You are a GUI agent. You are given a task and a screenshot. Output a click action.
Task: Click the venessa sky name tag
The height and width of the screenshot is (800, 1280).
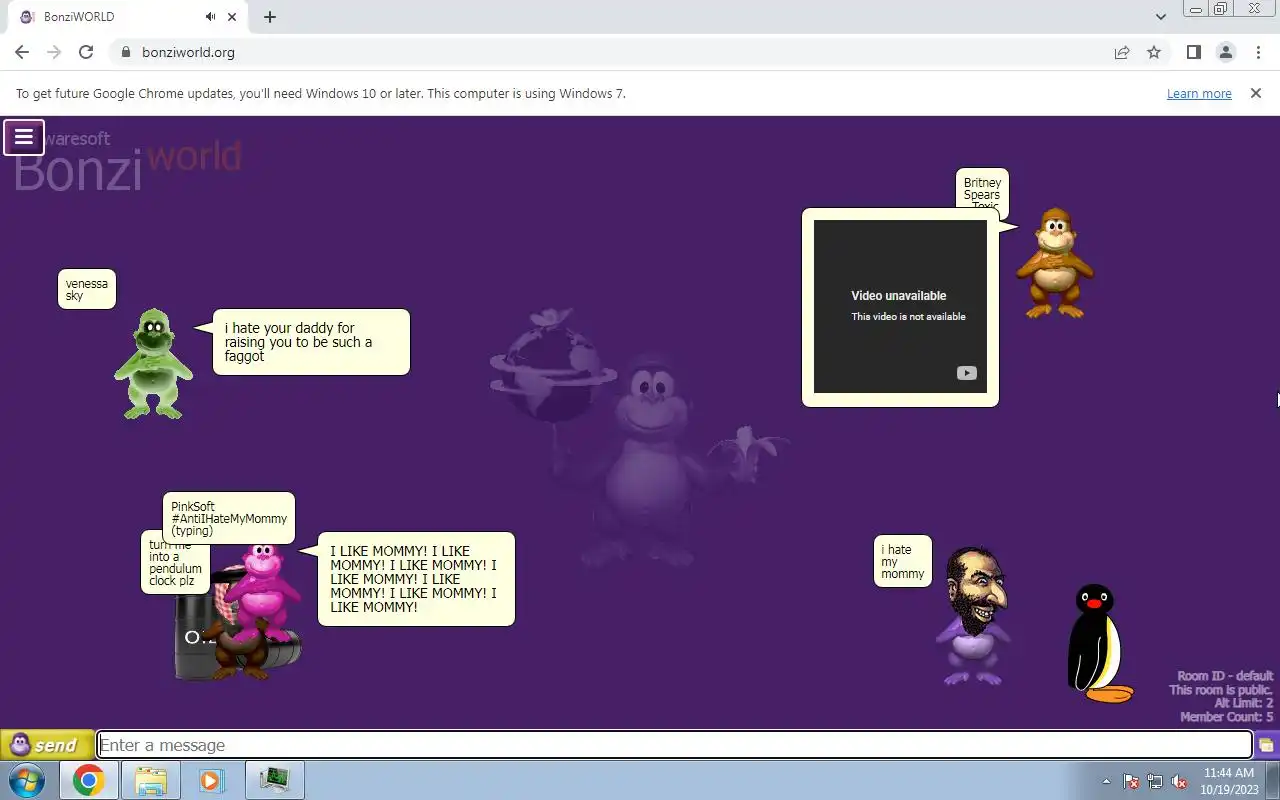coord(87,289)
